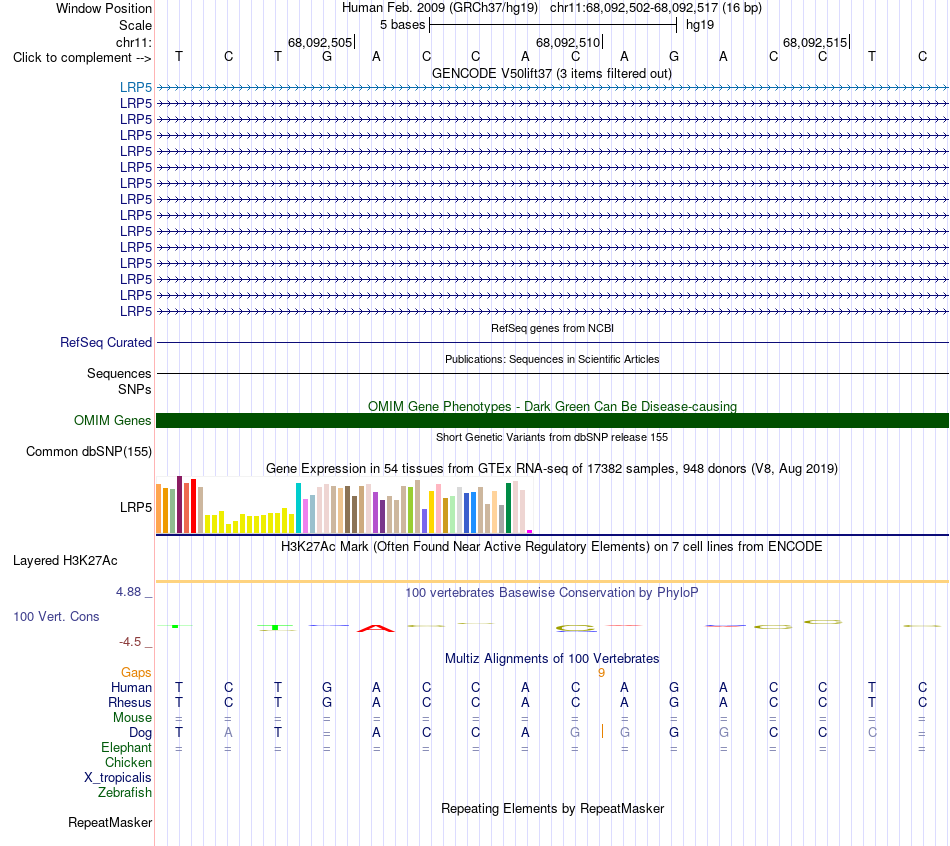
Task: Click the orange 9 gap indicator
Action: point(601,673)
